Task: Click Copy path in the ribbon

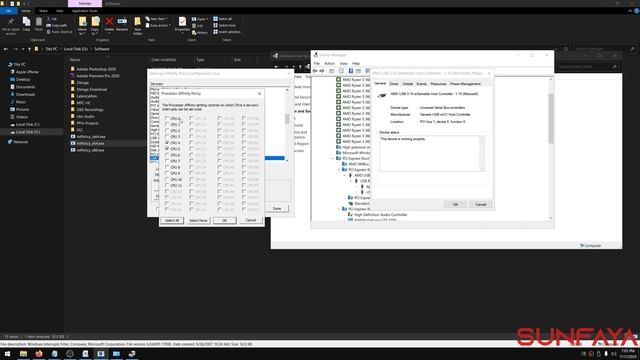Action: 57,25
